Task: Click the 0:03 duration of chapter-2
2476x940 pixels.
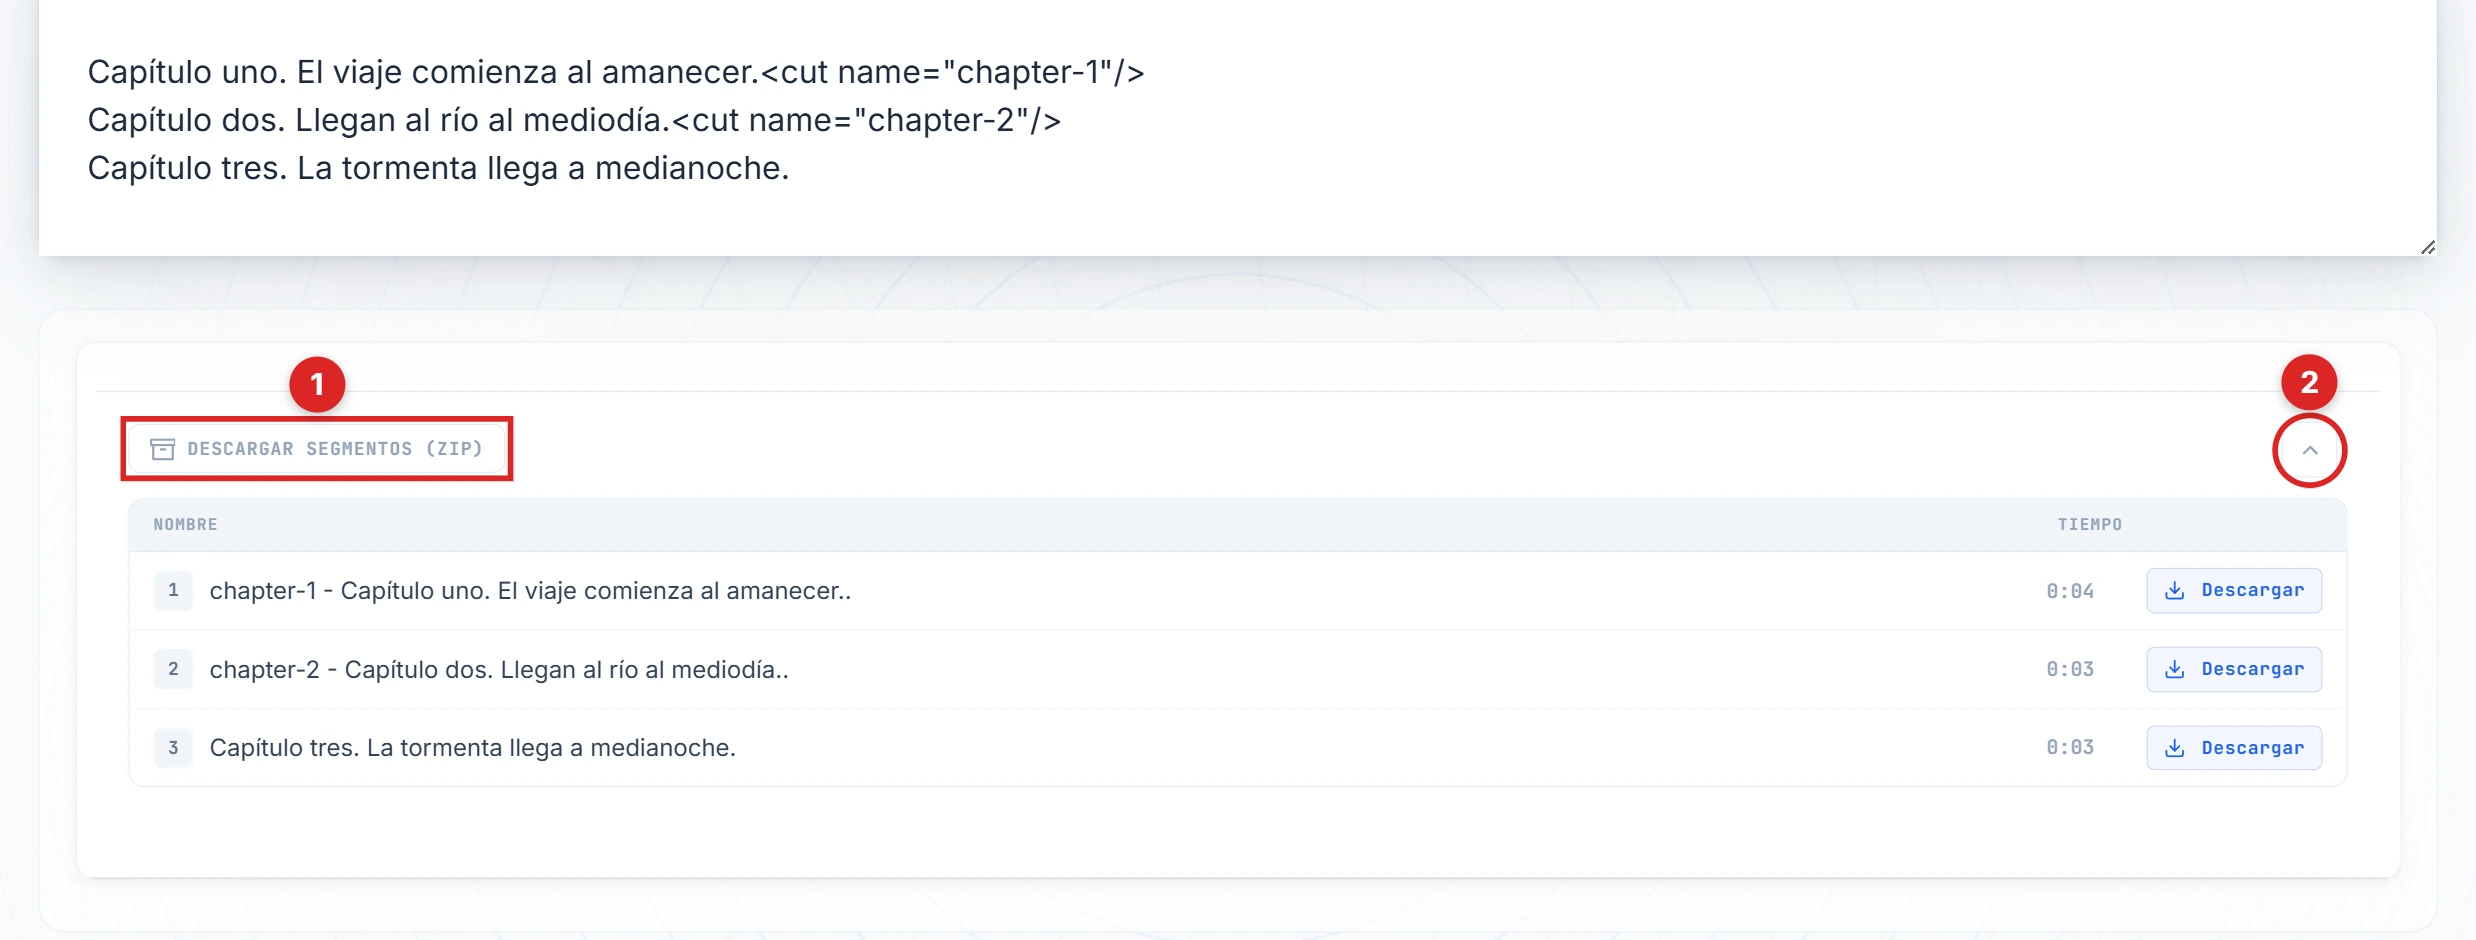Action: pyautogui.click(x=2069, y=669)
